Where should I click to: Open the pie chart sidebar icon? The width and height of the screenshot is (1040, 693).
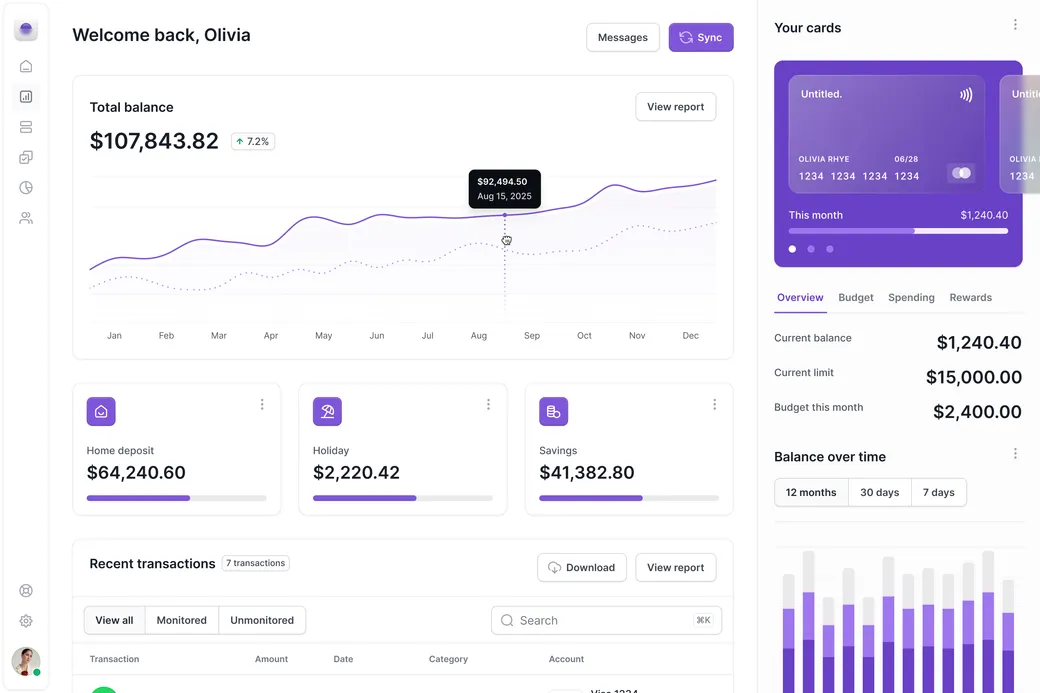[x=26, y=188]
